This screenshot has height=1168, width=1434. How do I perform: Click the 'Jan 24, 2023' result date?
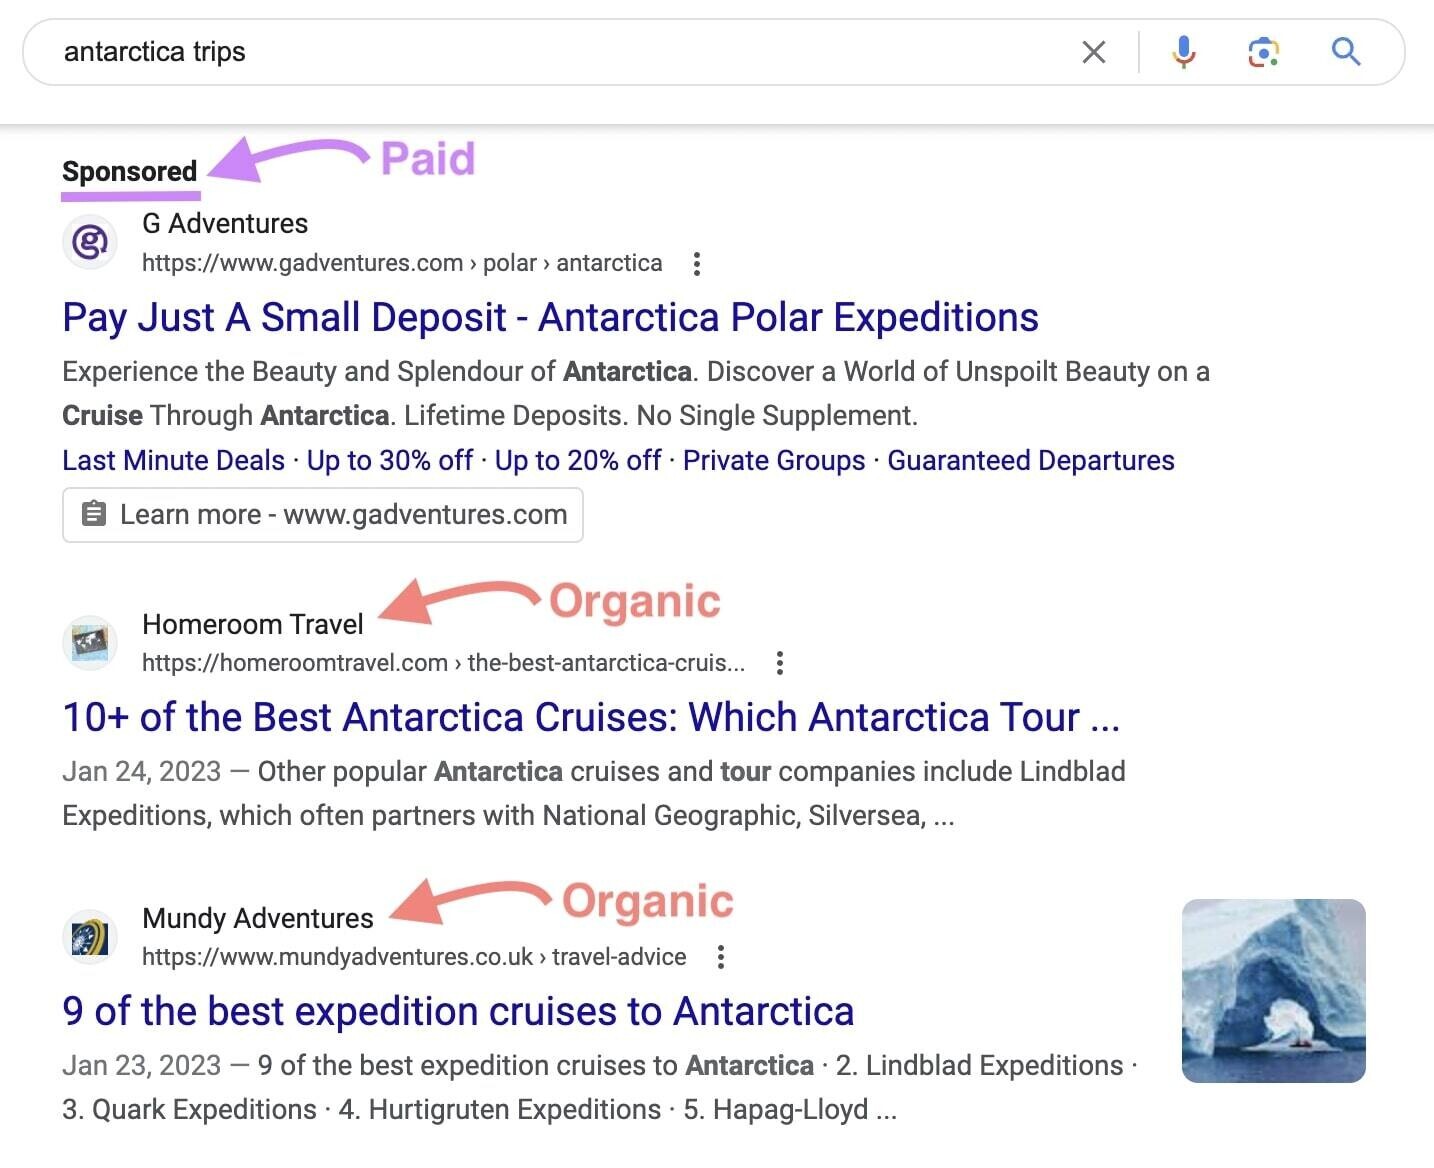141,772
